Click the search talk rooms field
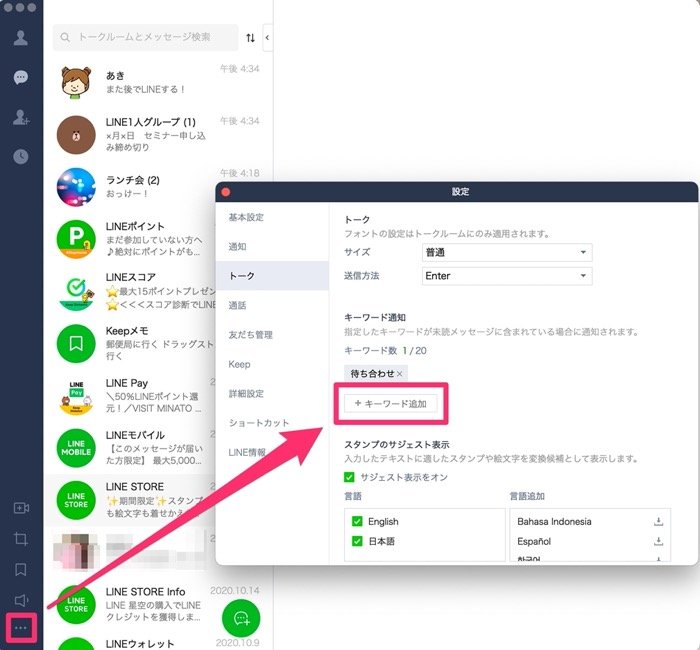This screenshot has height=650, width=700. click(x=146, y=37)
